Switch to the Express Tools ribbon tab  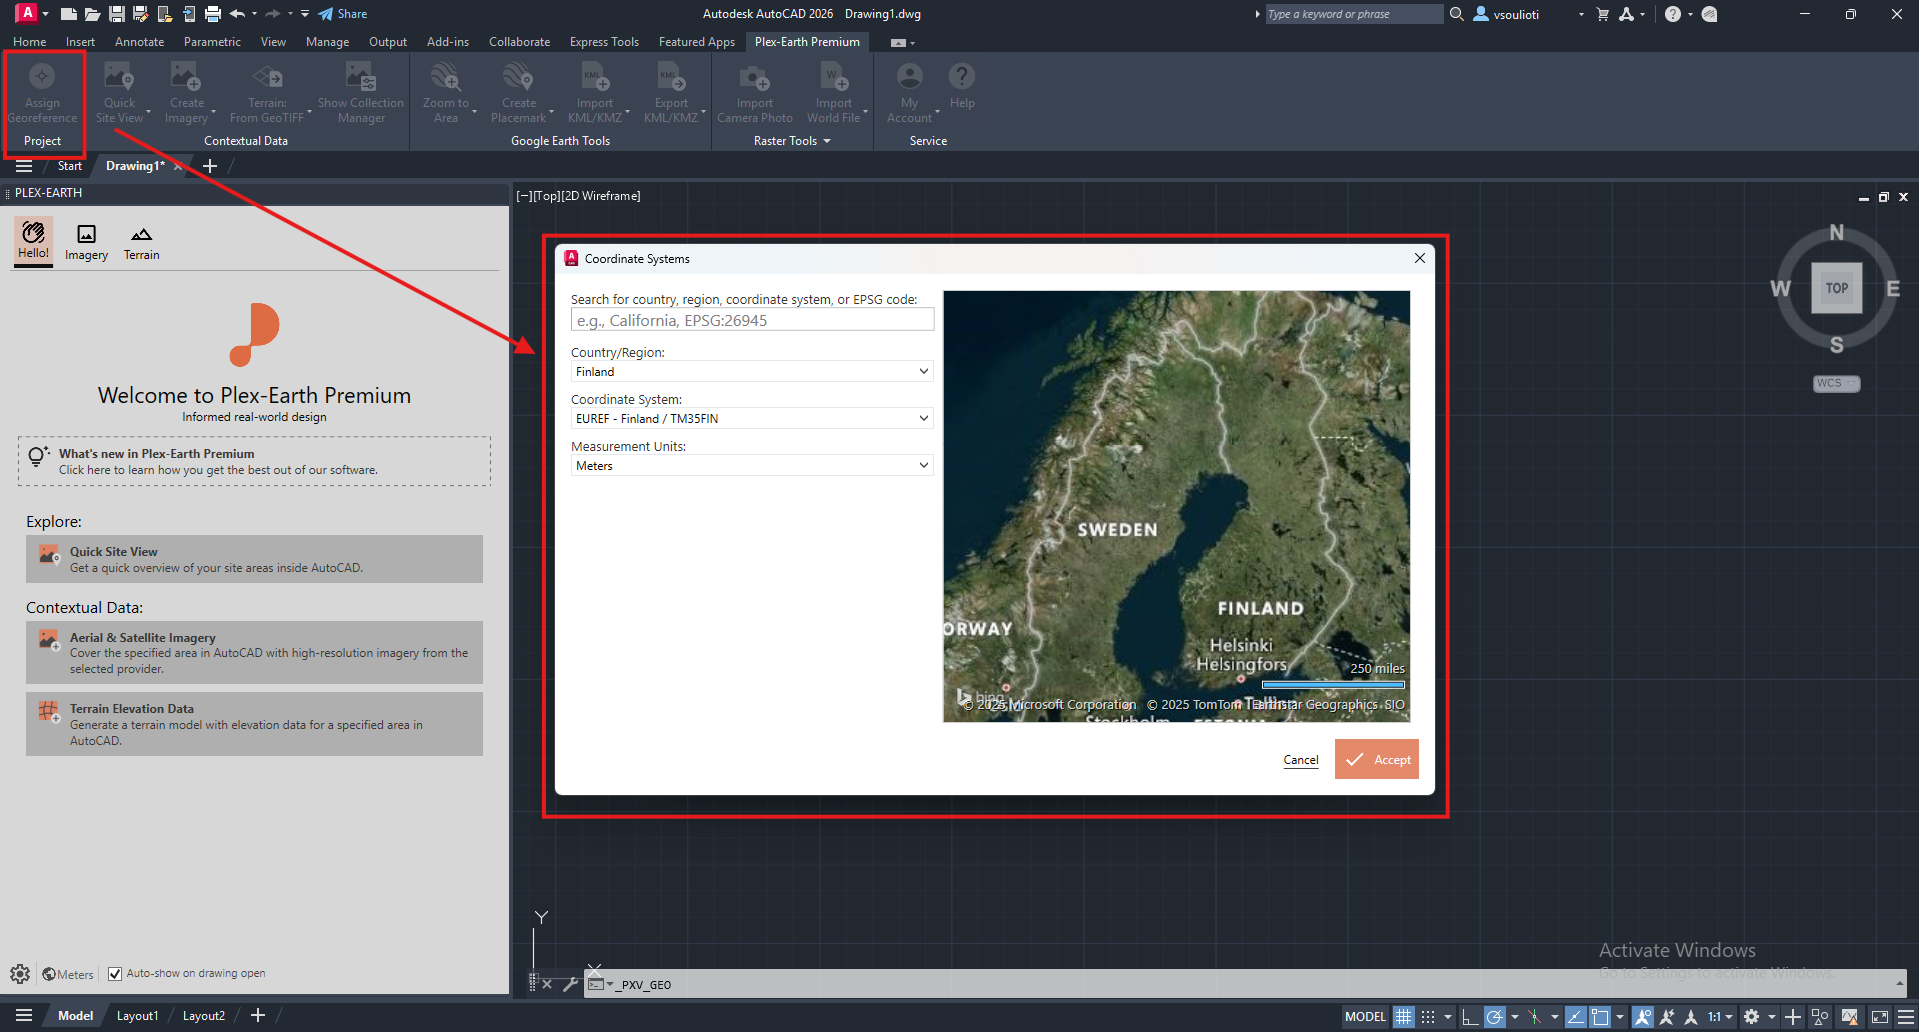[x=604, y=42]
